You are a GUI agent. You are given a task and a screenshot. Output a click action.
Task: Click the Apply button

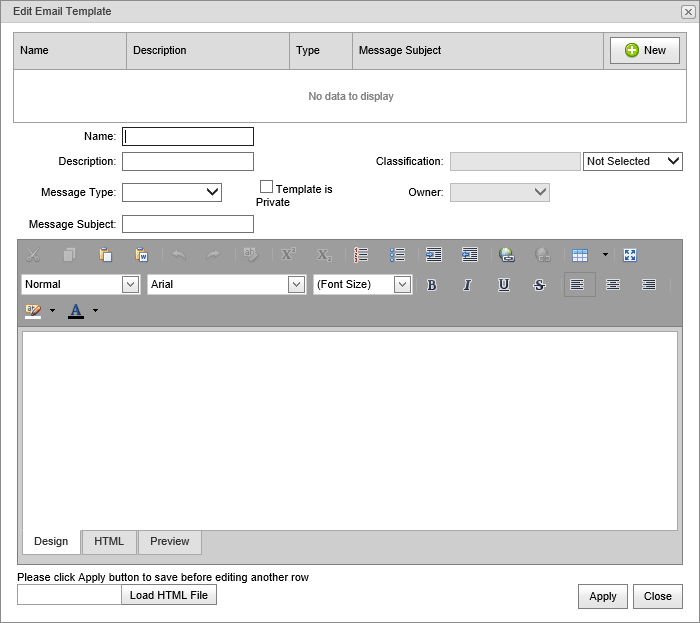tap(603, 596)
